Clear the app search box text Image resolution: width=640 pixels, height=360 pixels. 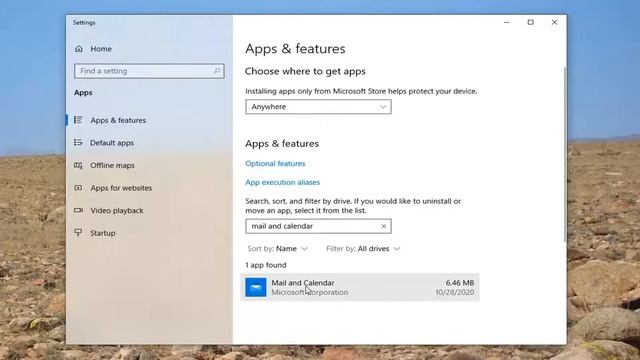(x=383, y=226)
